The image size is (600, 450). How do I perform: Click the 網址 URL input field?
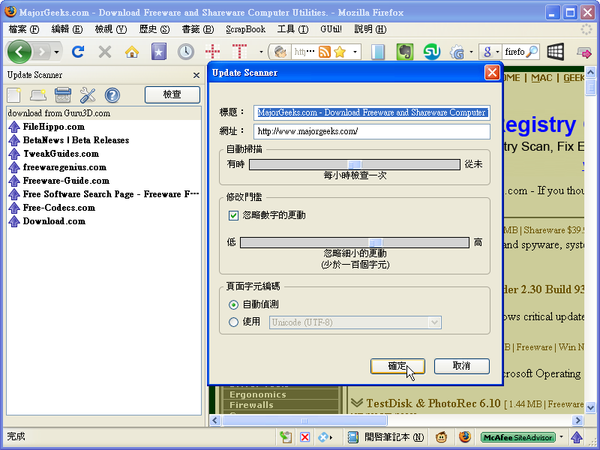click(x=372, y=131)
